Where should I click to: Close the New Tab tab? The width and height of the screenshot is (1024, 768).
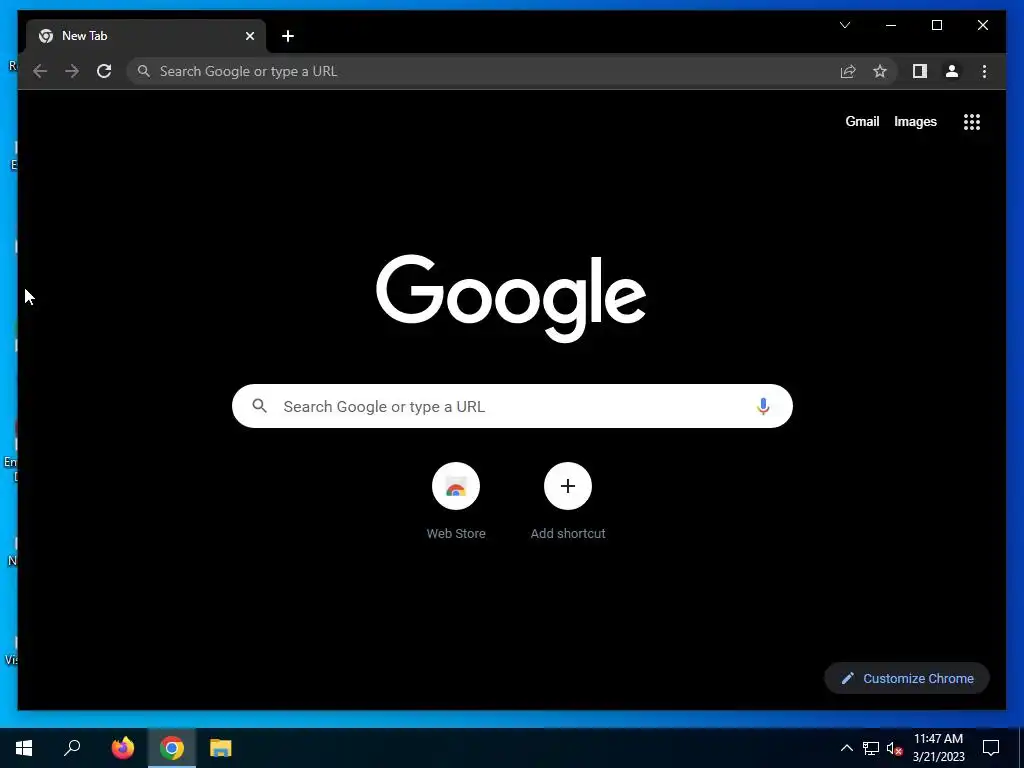(249, 36)
